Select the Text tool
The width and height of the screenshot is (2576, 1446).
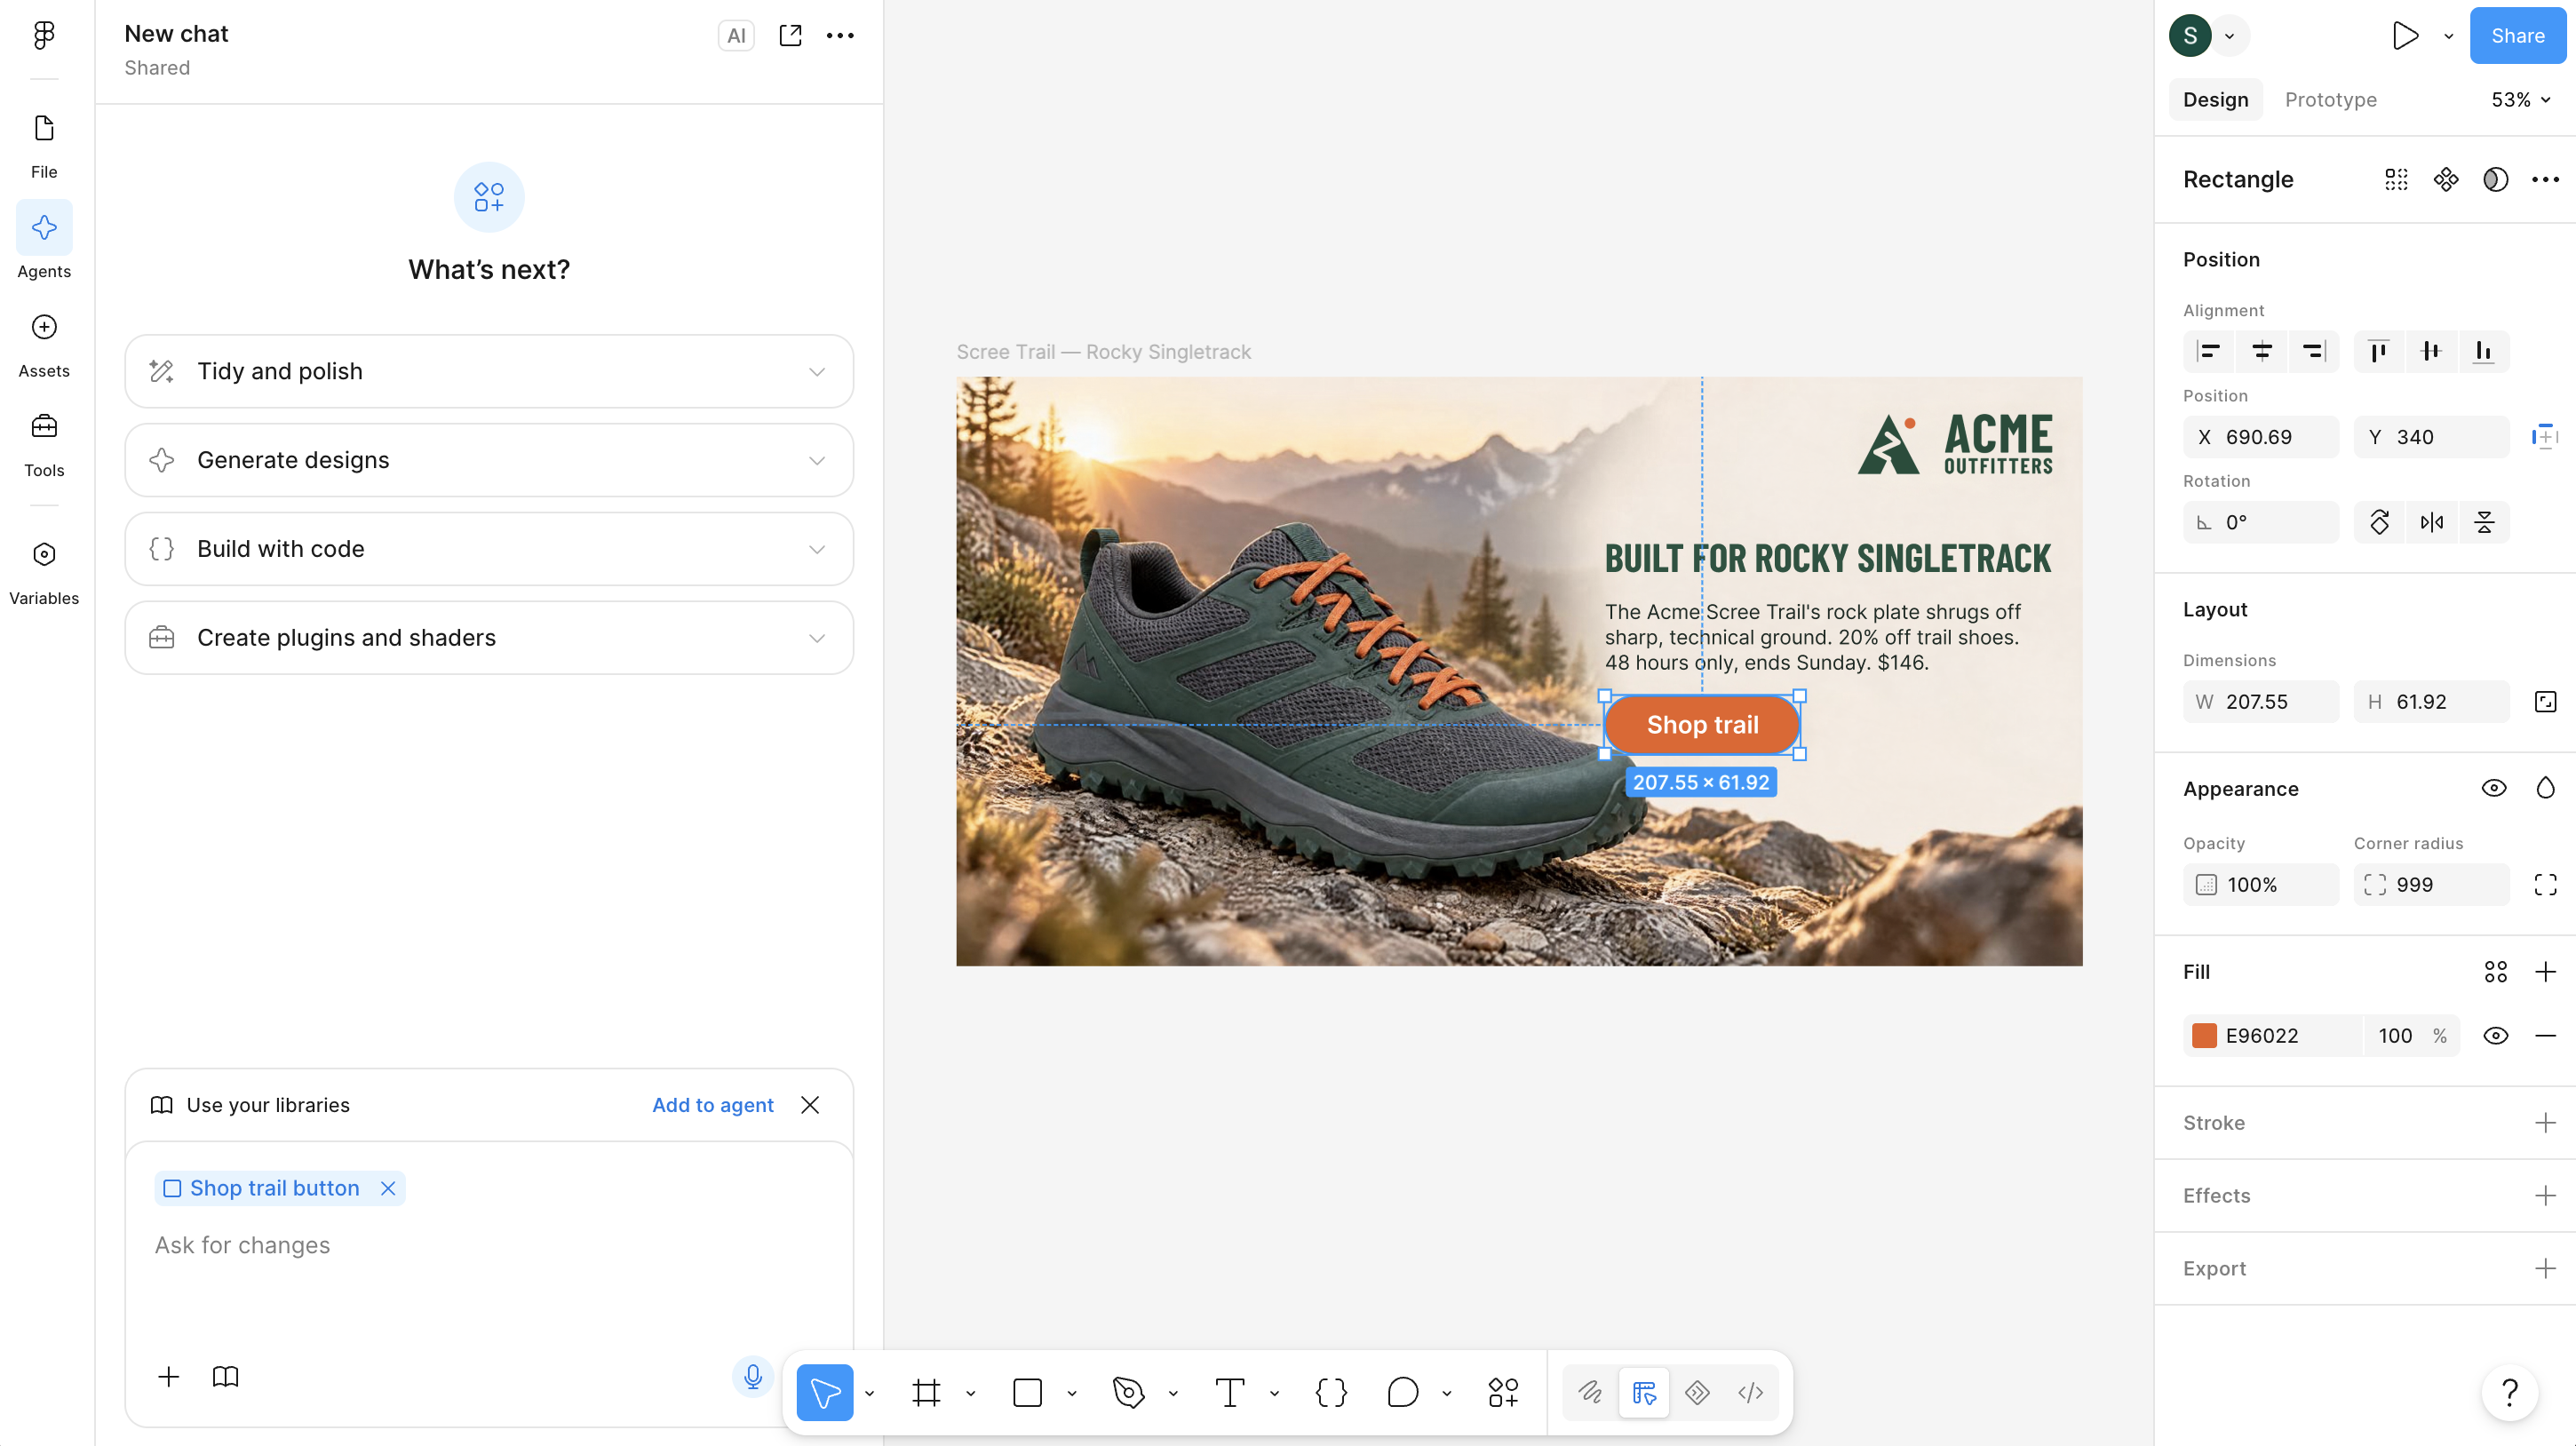[1230, 1392]
